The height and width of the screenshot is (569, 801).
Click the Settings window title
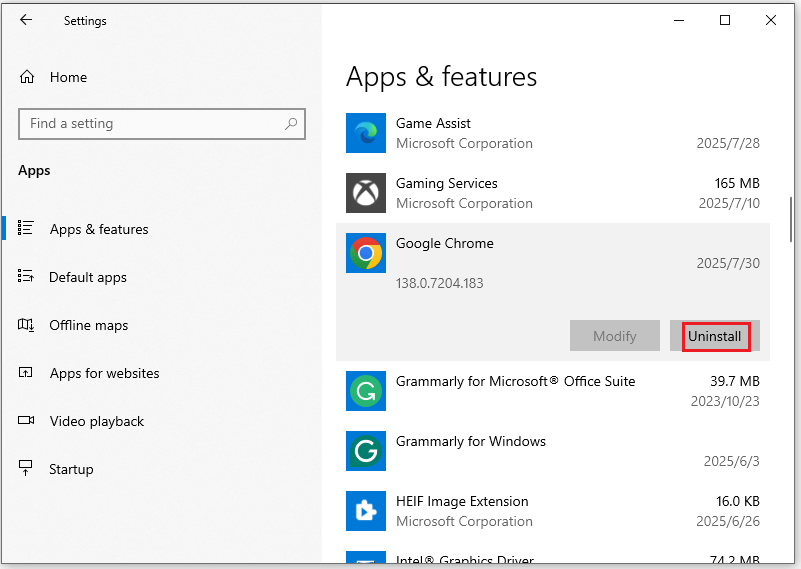85,21
